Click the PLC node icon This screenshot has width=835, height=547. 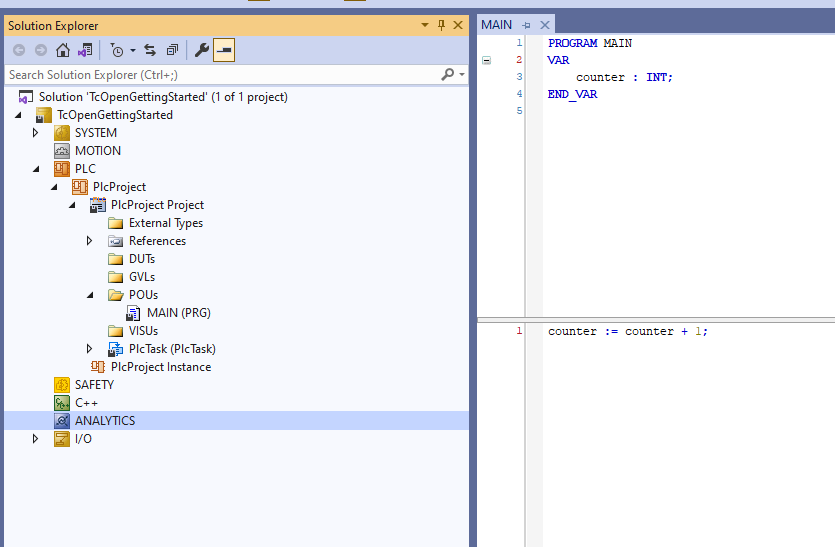click(62, 169)
